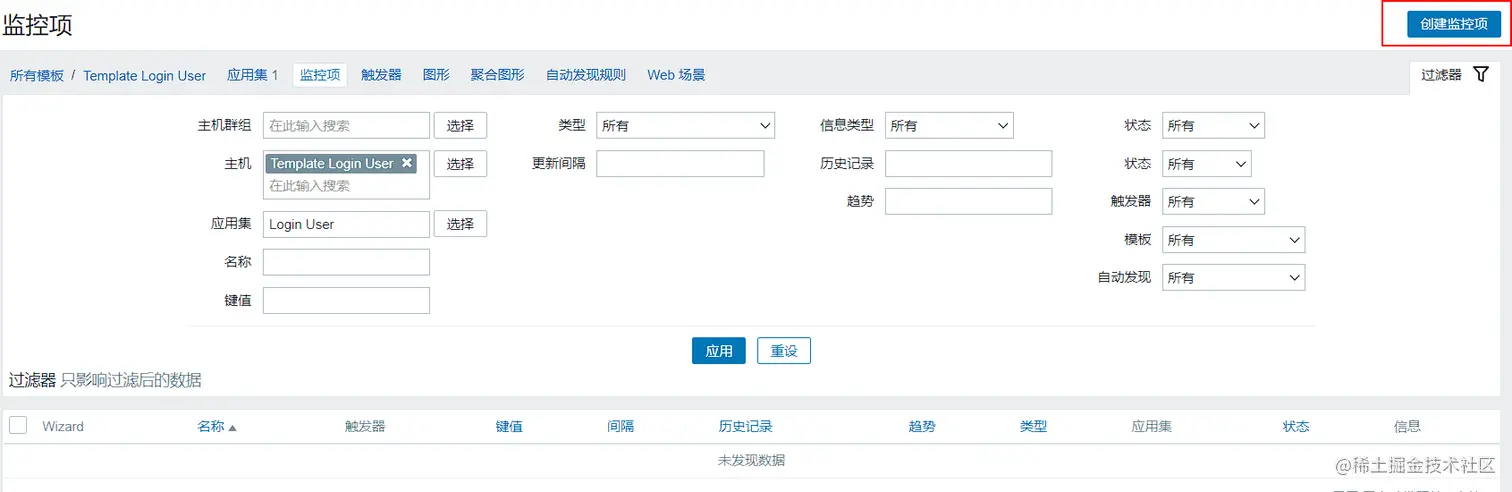Click the Wizard column header
Image resolution: width=1512 pixels, height=492 pixels.
point(63,426)
